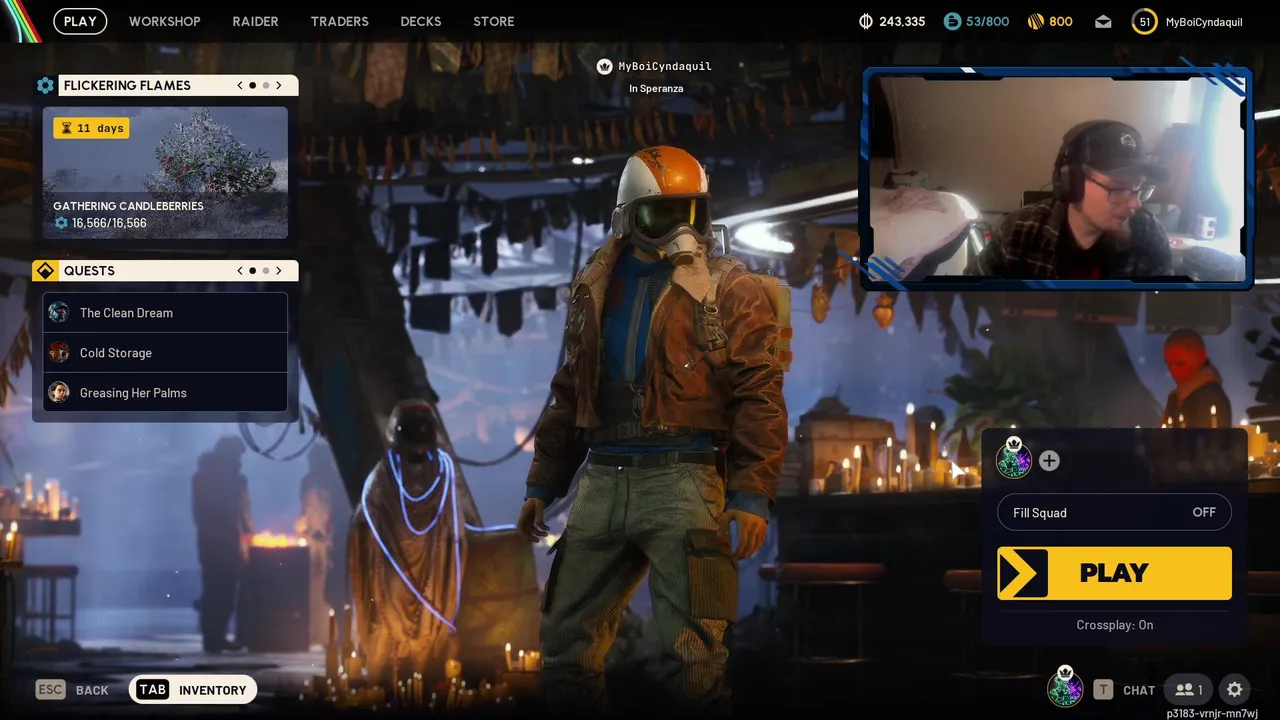Click the 53/800 token balance
1280x720 pixels.
(988, 21)
